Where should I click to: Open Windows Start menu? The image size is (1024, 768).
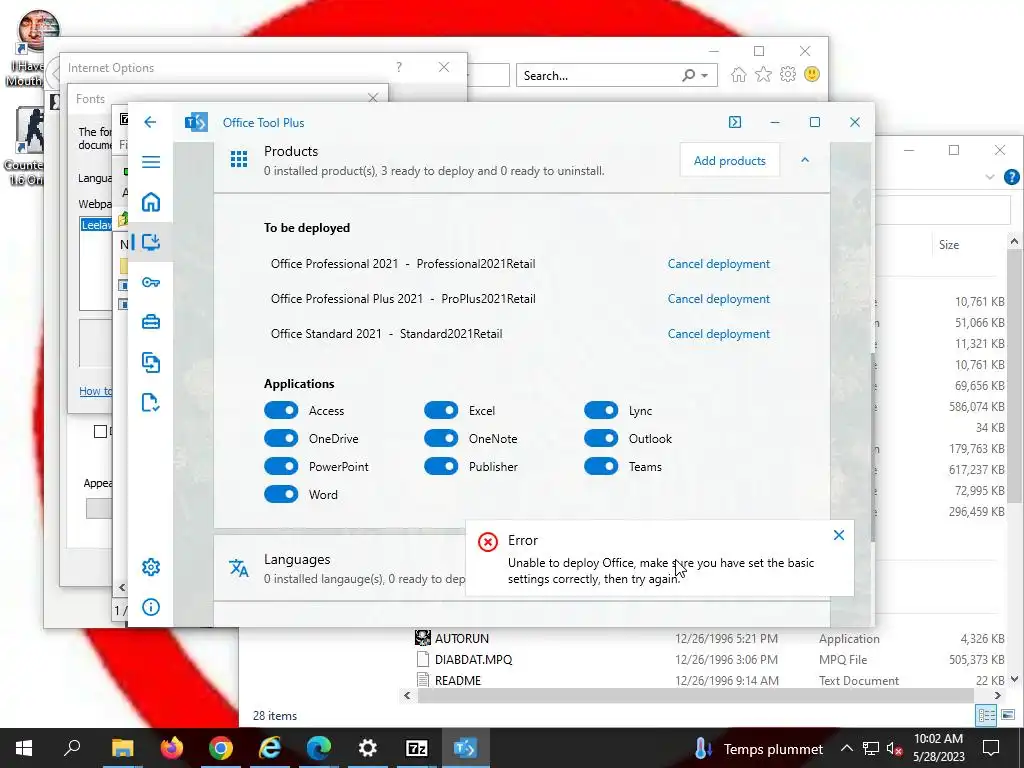24,748
